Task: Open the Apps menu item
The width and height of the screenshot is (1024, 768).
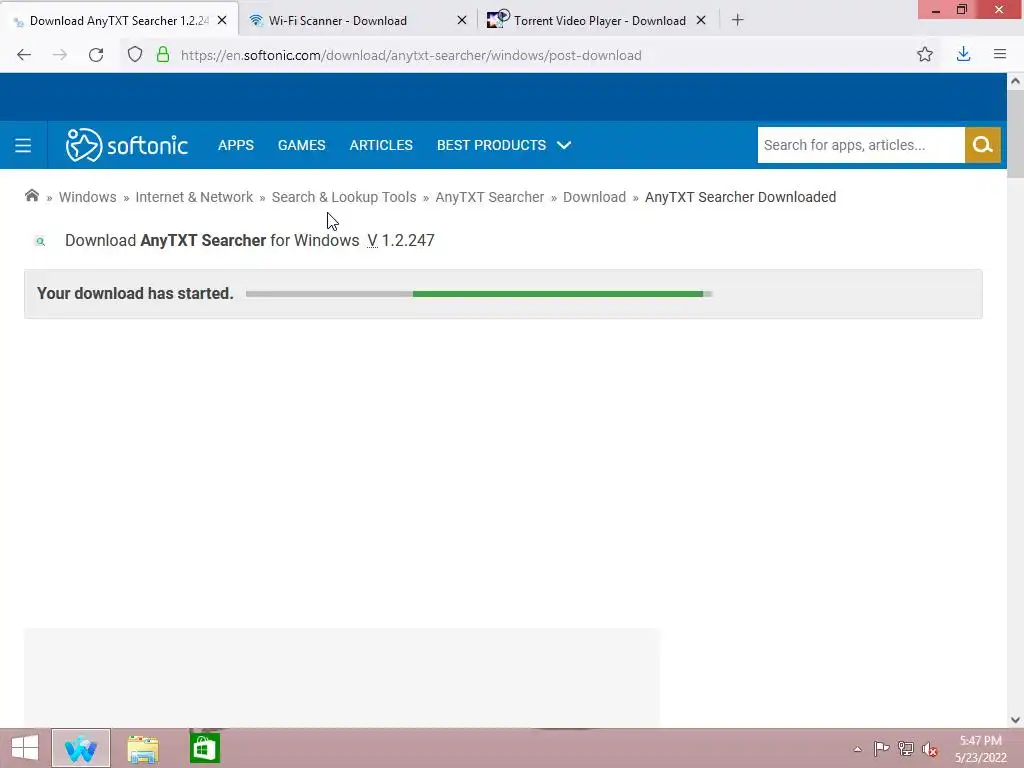Action: click(x=236, y=145)
